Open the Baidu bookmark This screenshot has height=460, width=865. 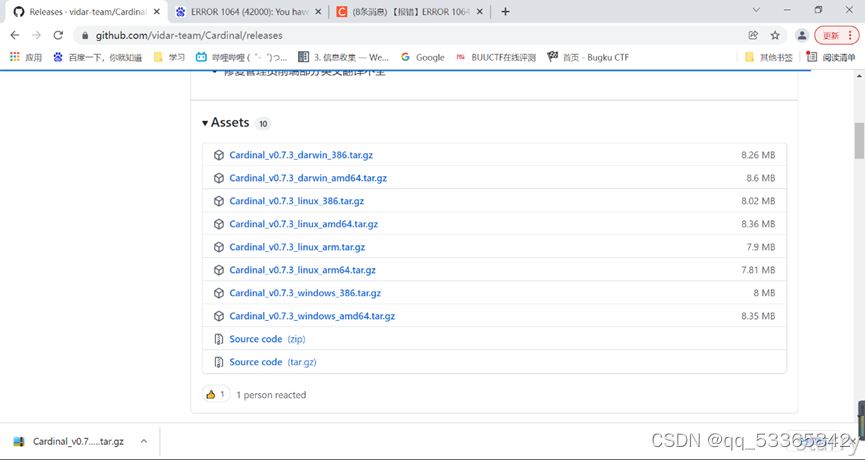pyautogui.click(x=98, y=57)
